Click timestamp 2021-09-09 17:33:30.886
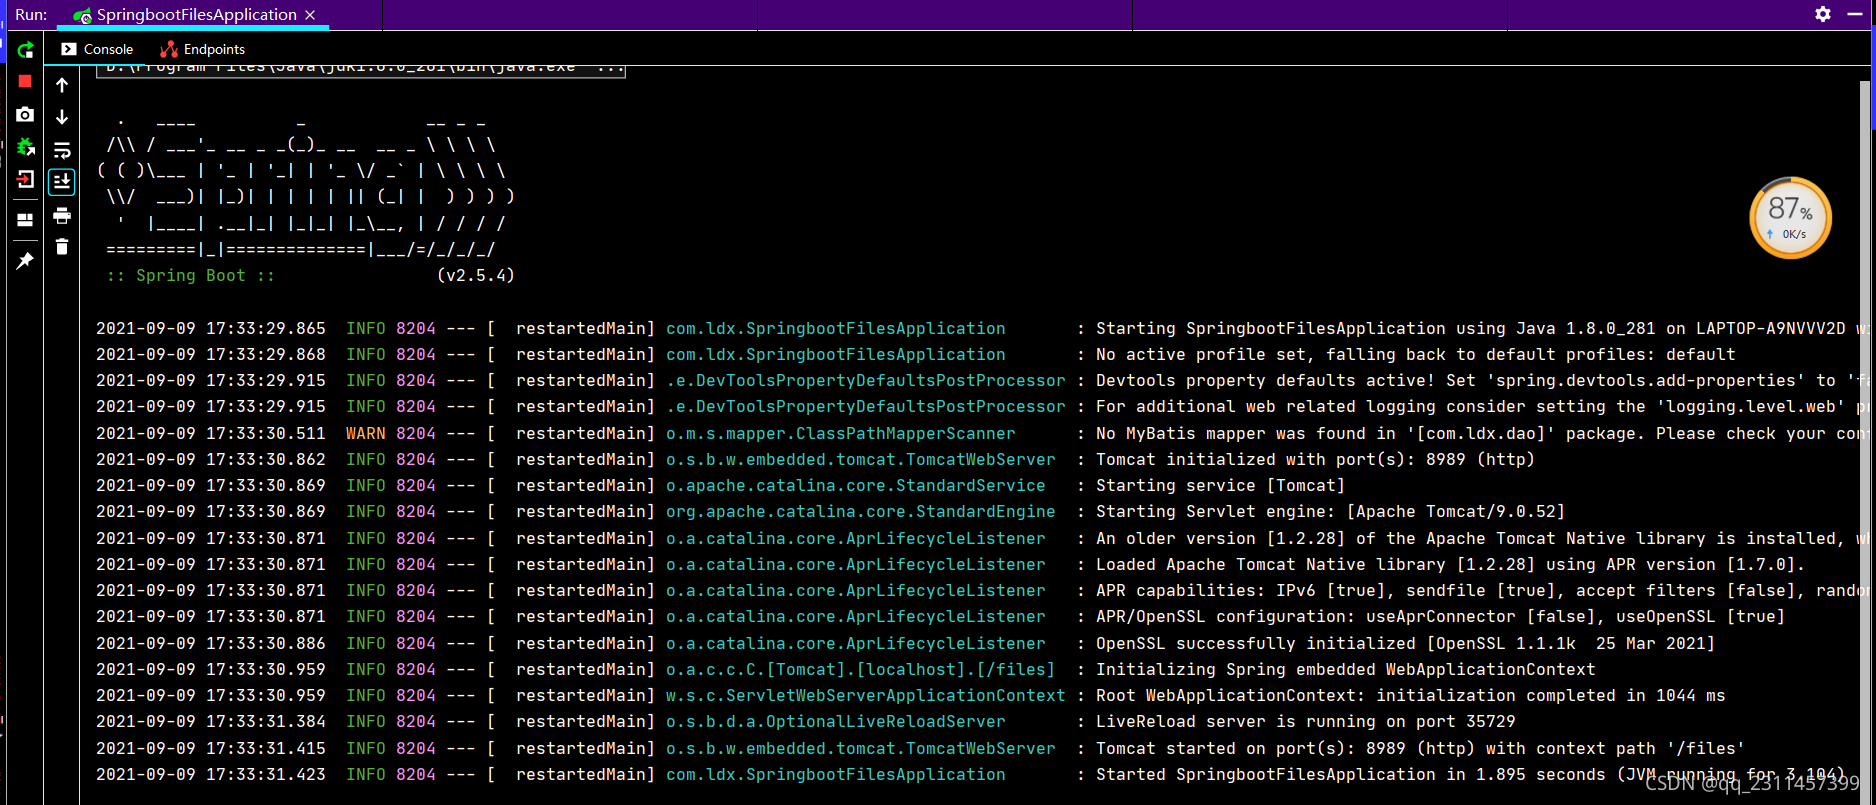This screenshot has height=805, width=1876. click(211, 643)
